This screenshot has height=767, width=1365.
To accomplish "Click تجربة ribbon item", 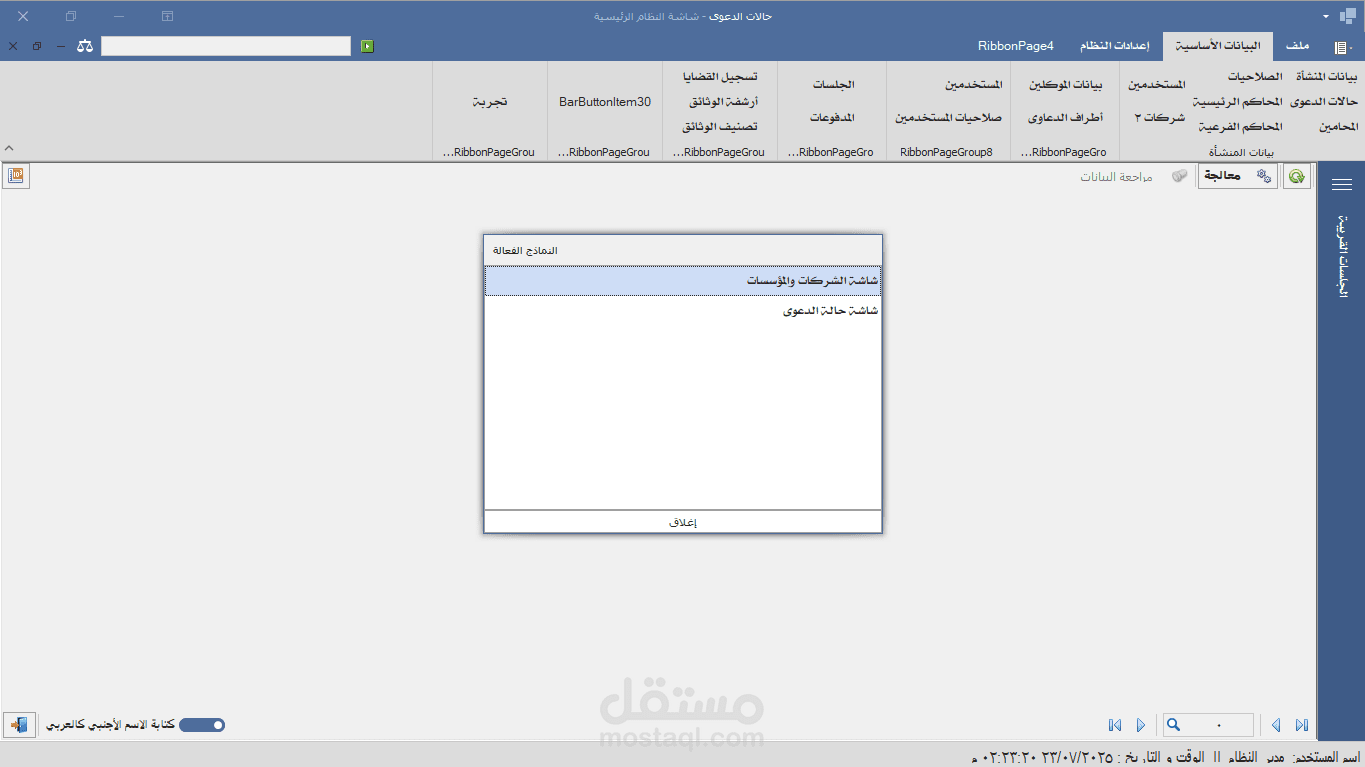I will click(489, 102).
